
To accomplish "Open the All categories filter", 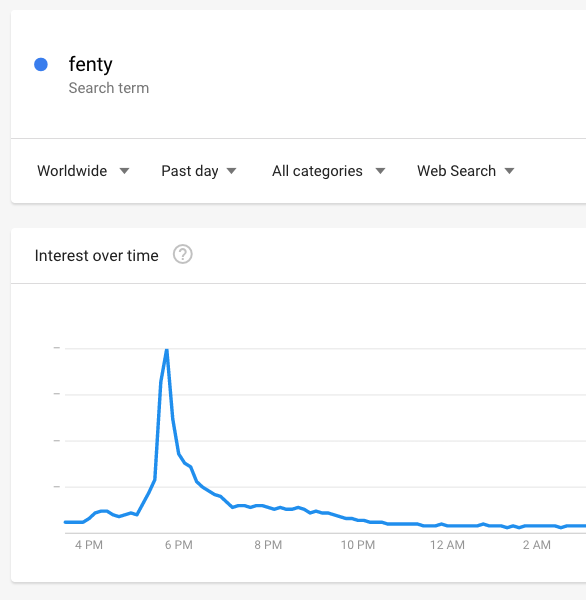I will click(x=328, y=171).
